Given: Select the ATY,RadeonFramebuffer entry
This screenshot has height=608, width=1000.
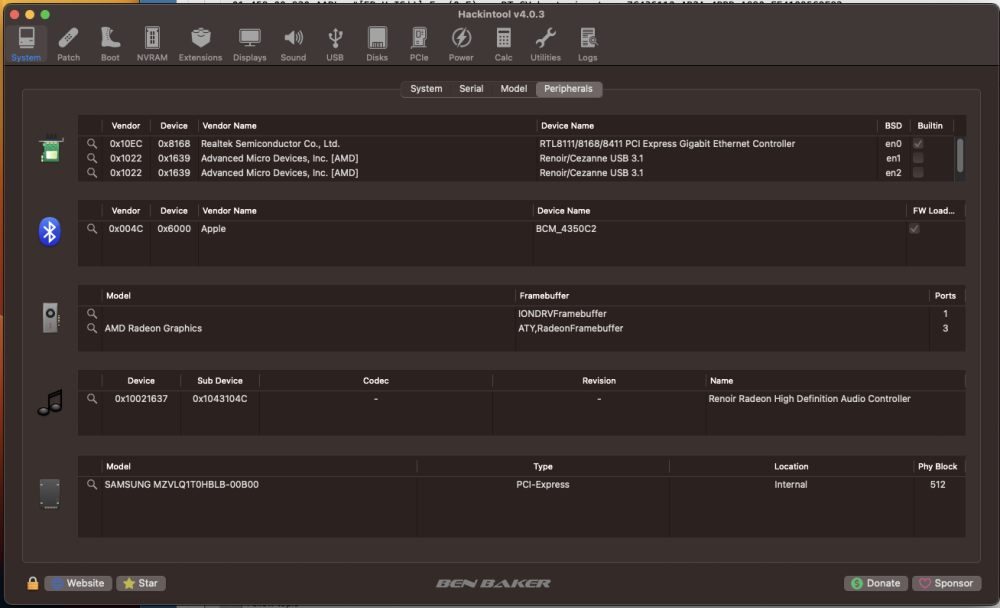Looking at the screenshot, I should (571, 329).
